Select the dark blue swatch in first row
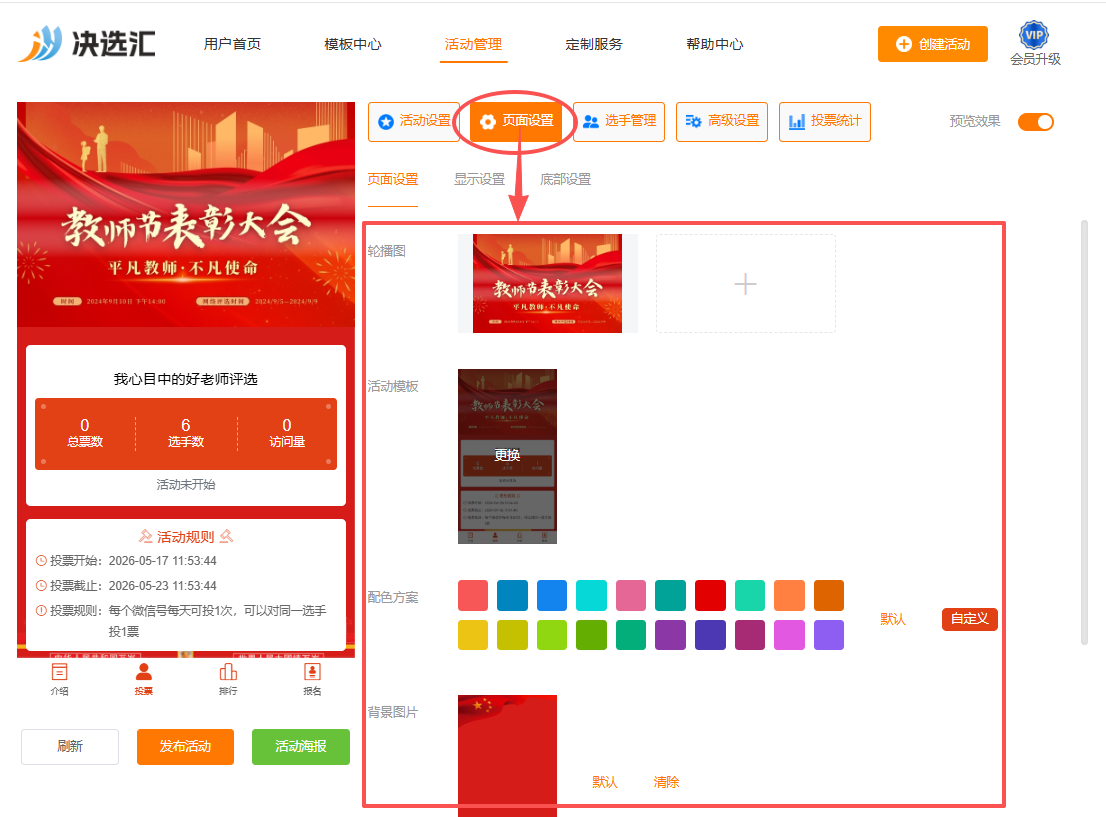1106x817 pixels. click(512, 595)
